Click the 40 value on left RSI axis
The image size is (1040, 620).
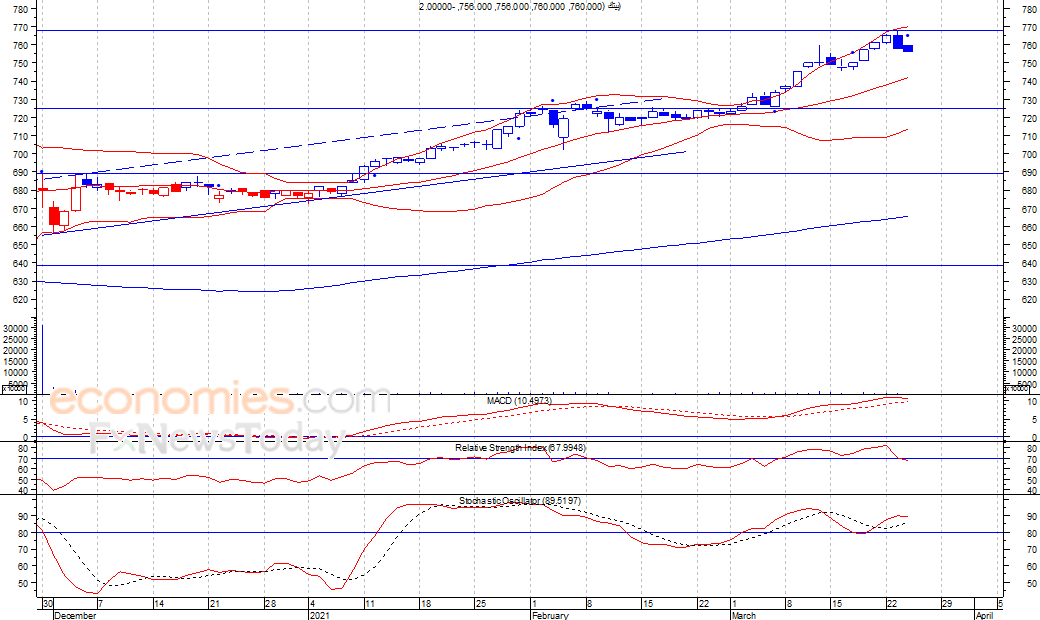click(x=23, y=491)
